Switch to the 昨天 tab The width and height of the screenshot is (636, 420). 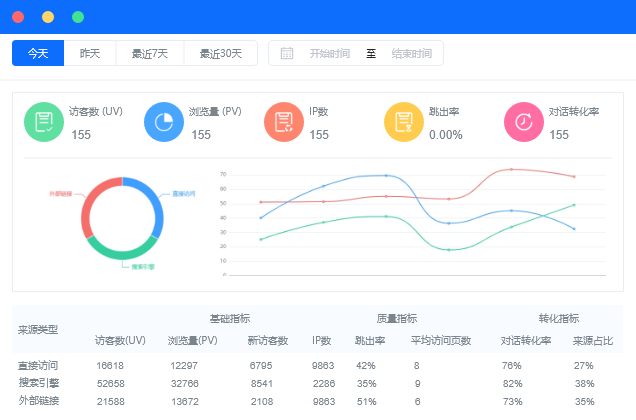90,53
